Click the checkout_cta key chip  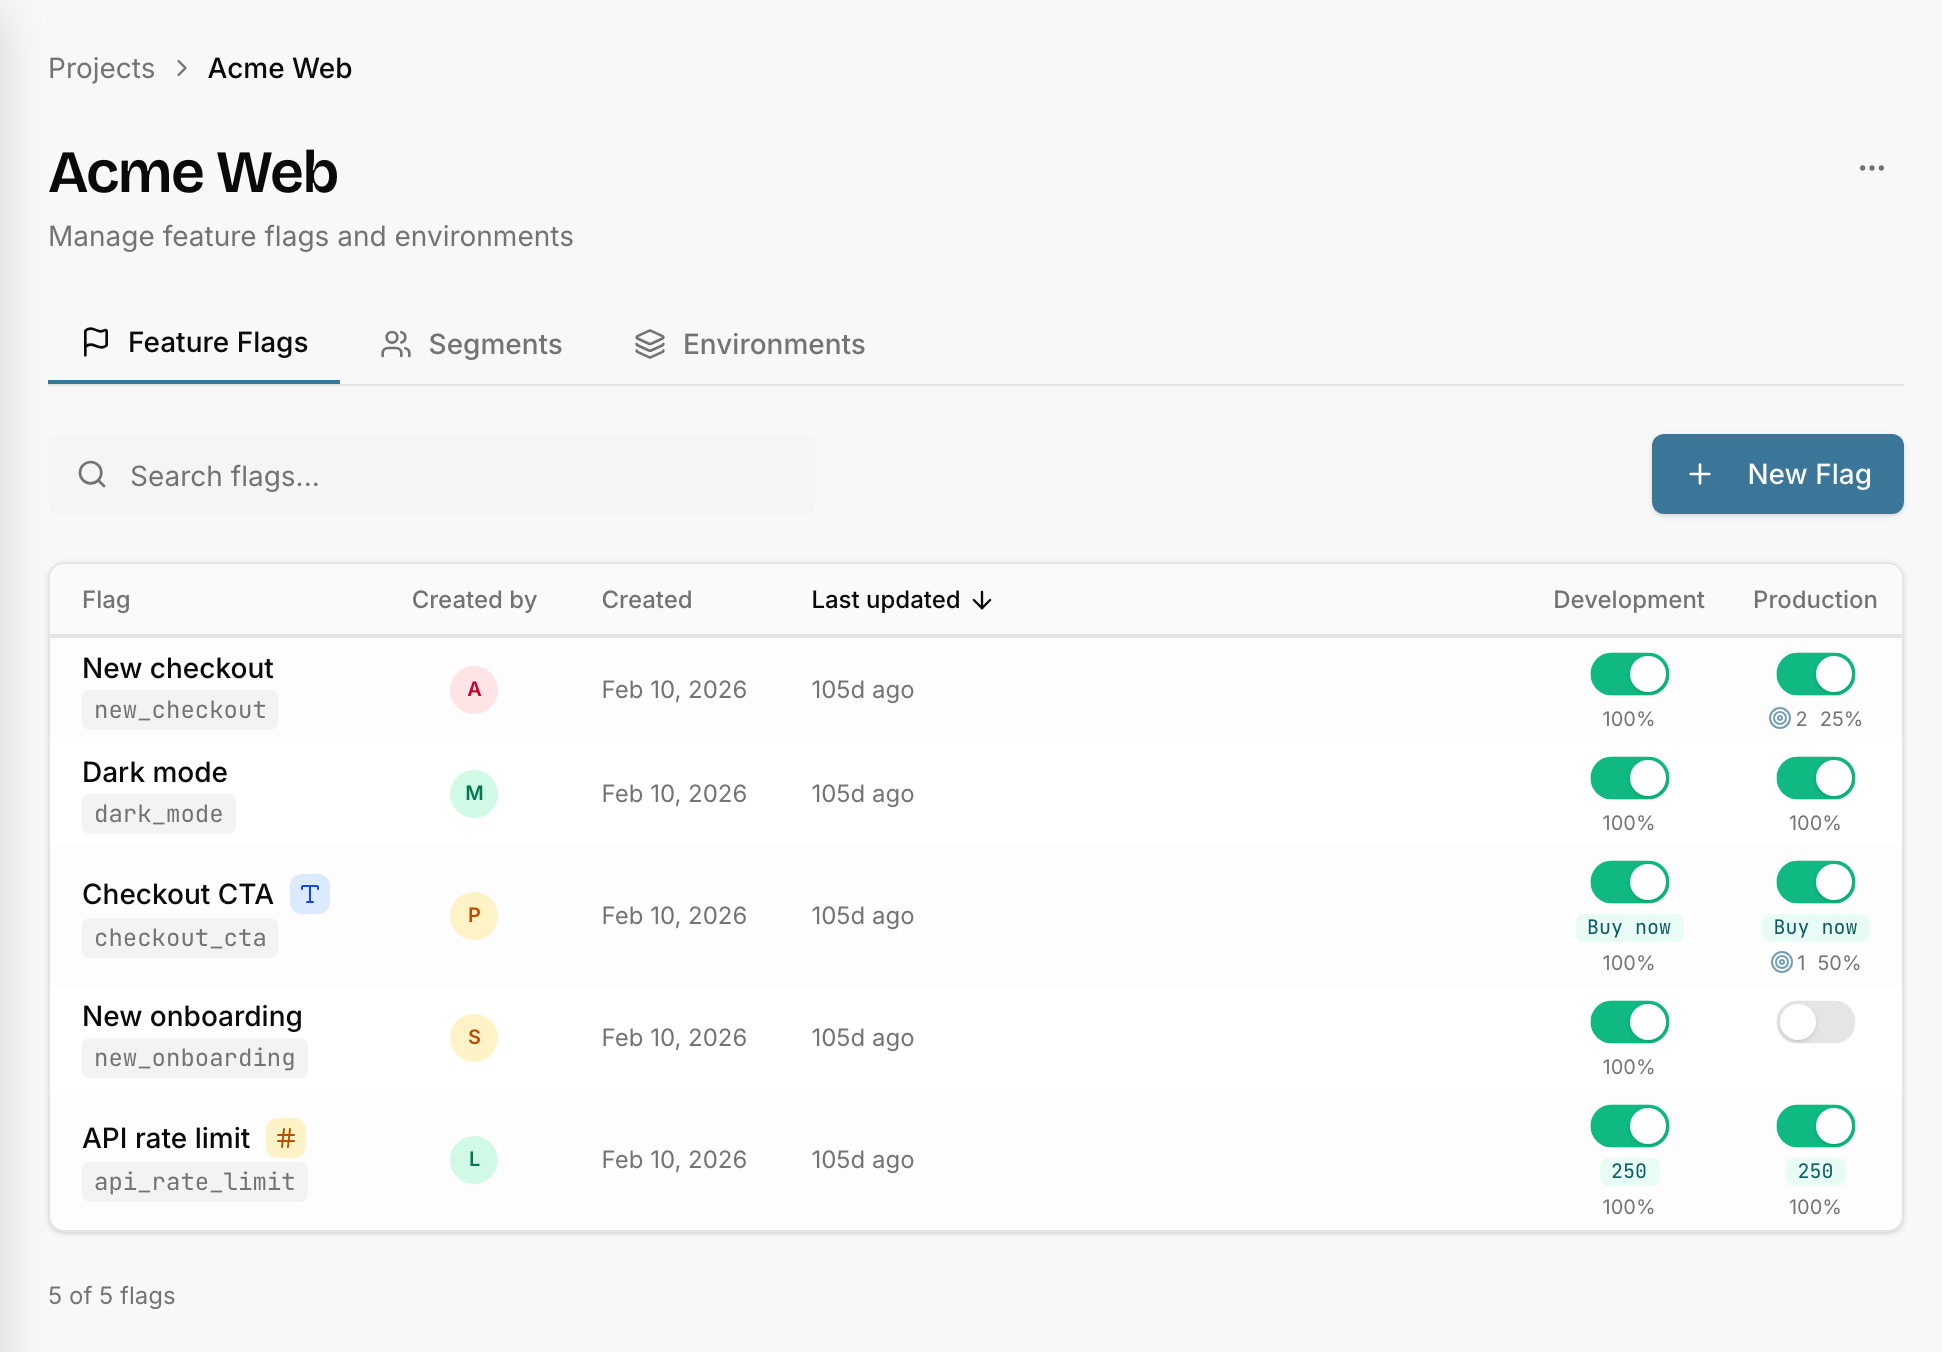180,938
